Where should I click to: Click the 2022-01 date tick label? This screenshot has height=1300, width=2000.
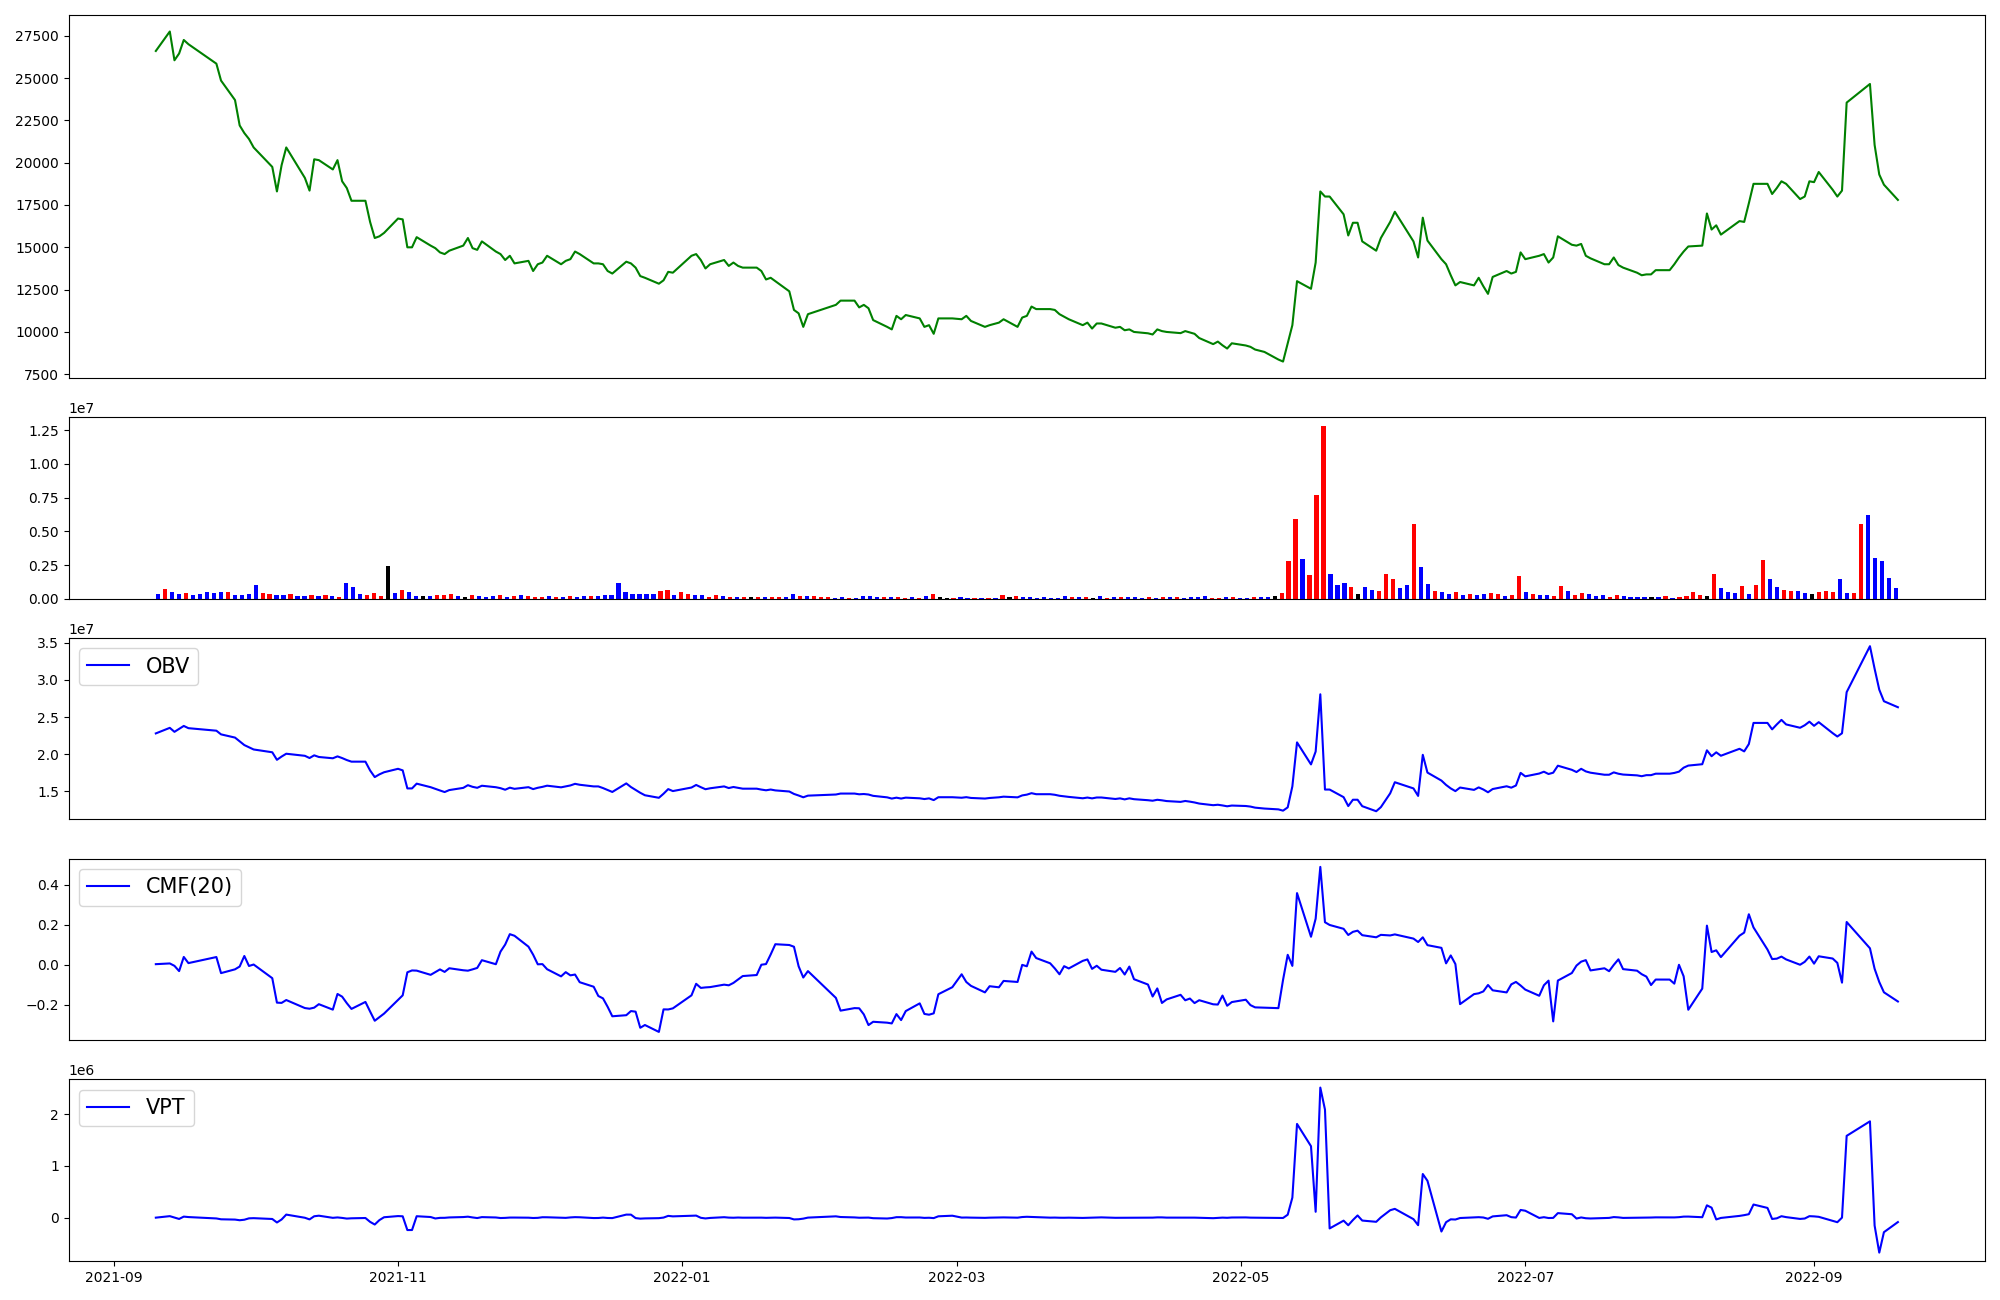pyautogui.click(x=682, y=1277)
